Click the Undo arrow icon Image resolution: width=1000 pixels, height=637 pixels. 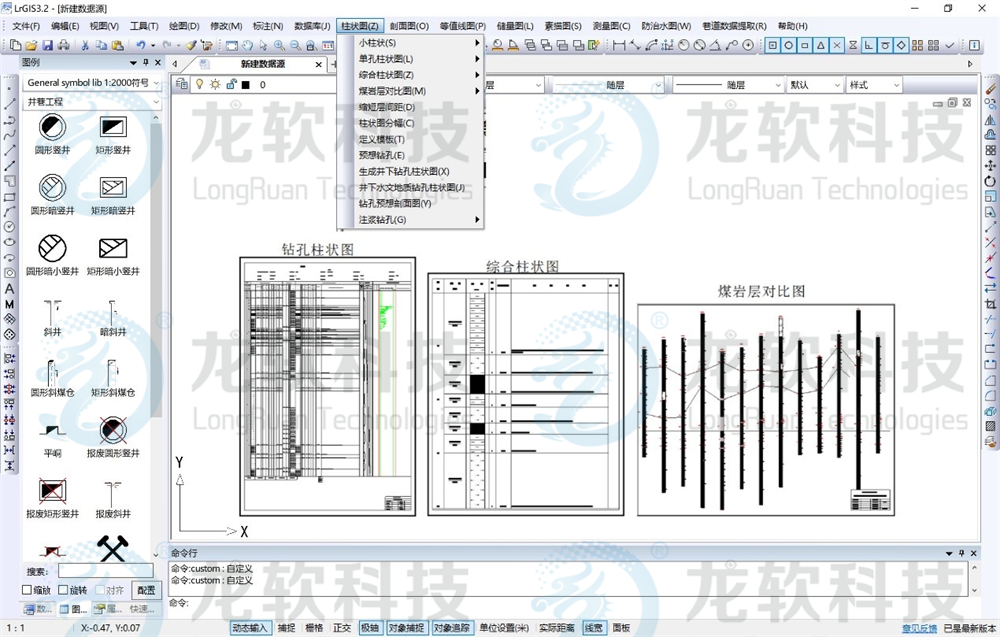tap(140, 46)
